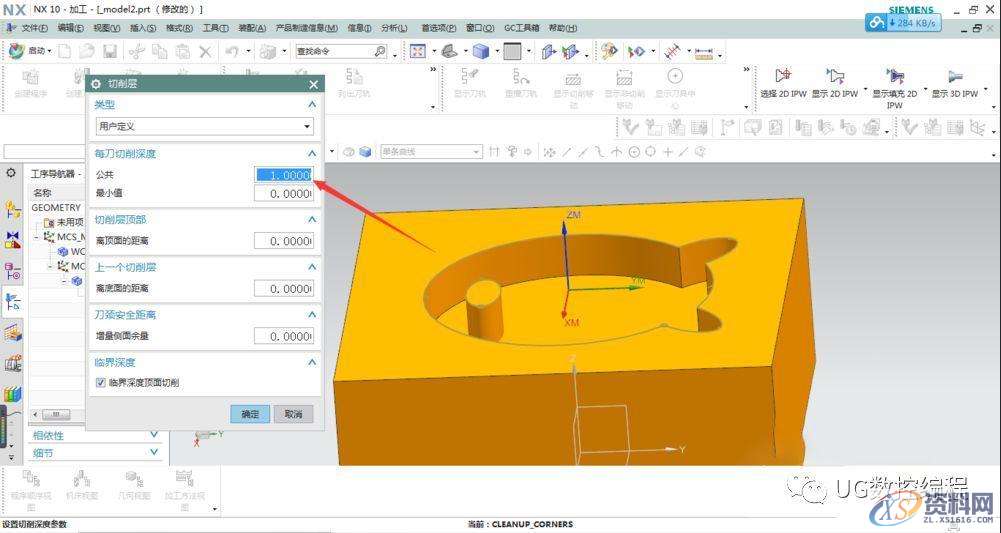Click the fit view icon in toolbar

point(418,51)
